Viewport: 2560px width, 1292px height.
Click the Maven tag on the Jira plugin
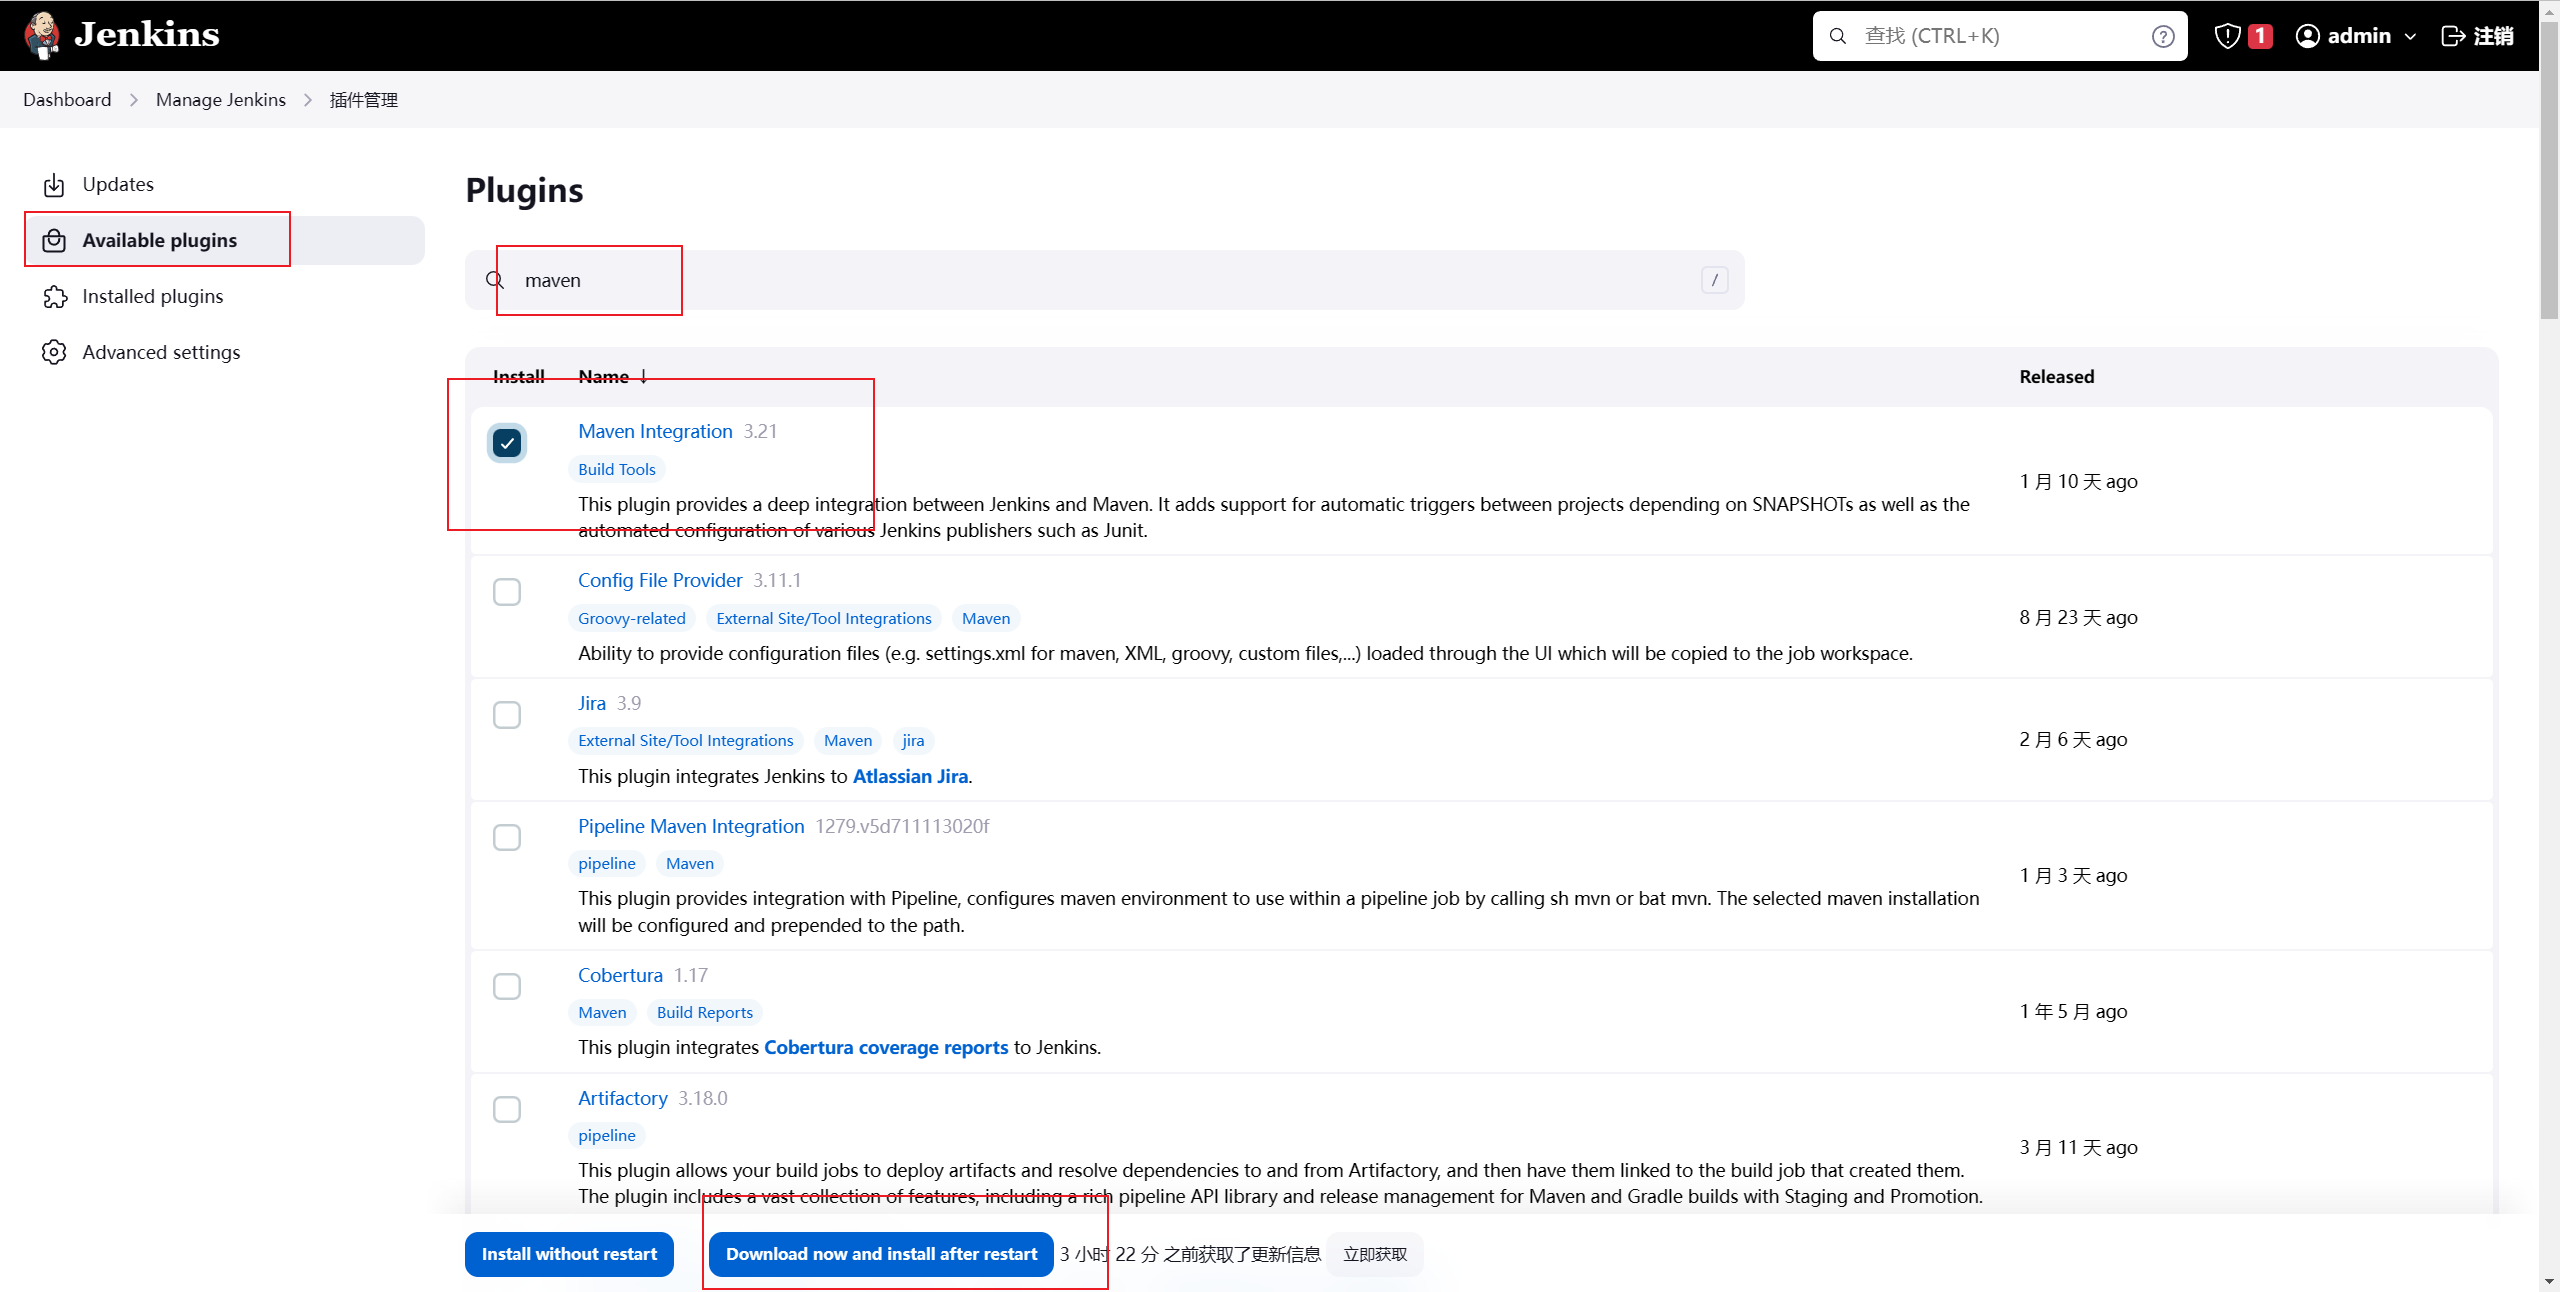click(x=848, y=740)
